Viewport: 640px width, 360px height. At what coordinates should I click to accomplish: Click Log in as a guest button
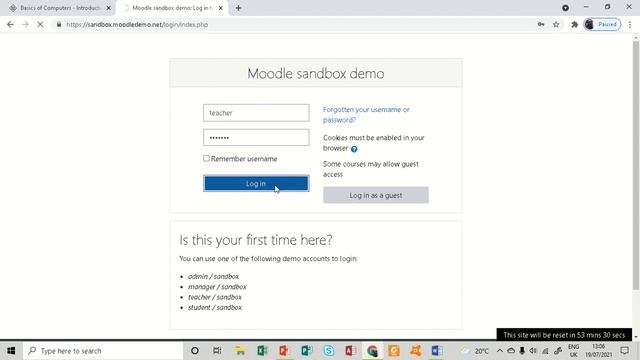click(376, 195)
